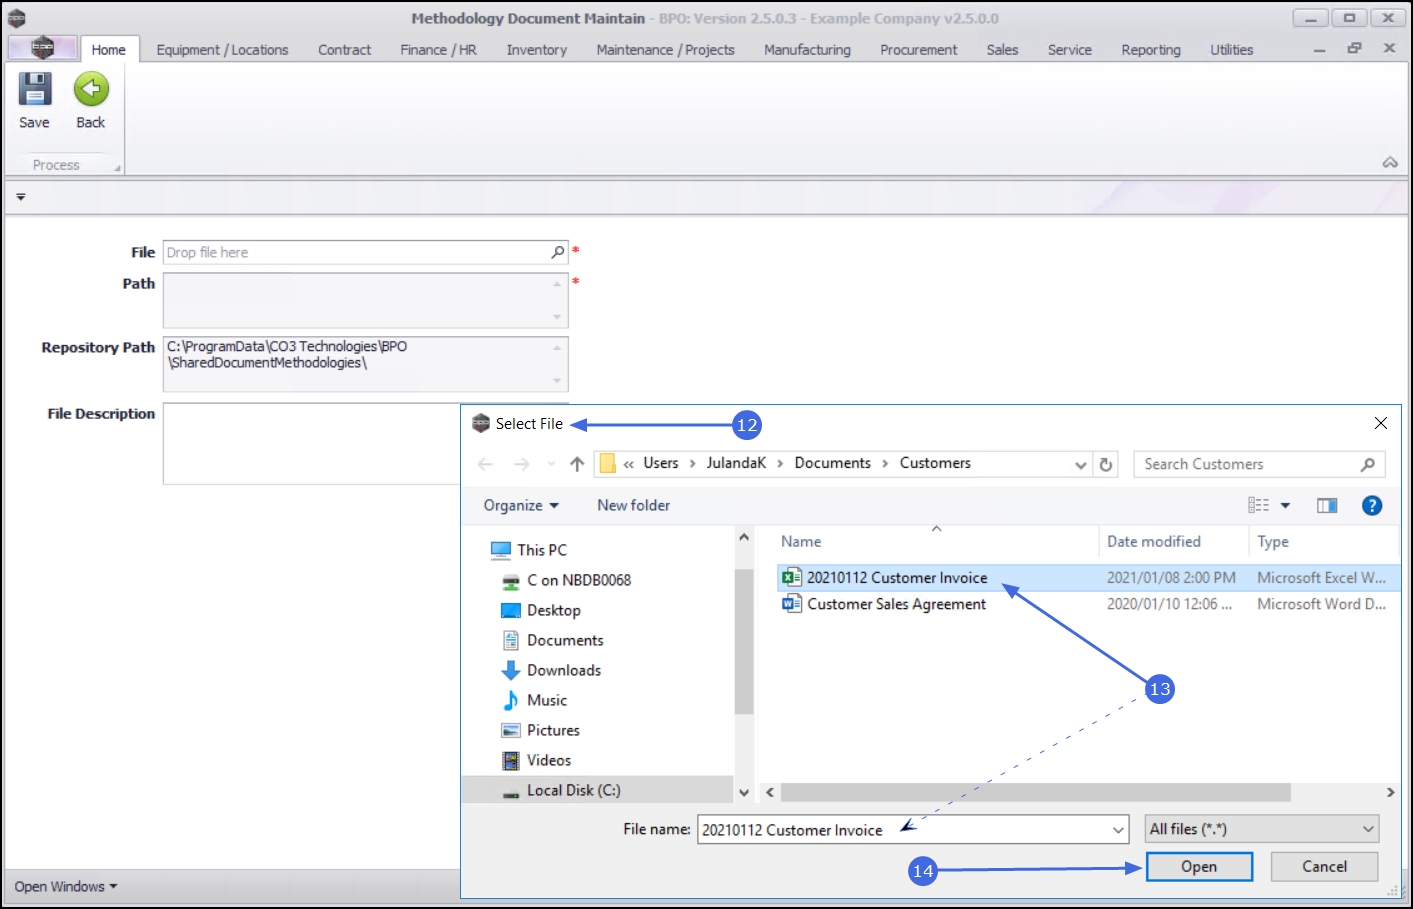The width and height of the screenshot is (1413, 909).
Task: Open the Home ribbon tab
Action: (108, 50)
